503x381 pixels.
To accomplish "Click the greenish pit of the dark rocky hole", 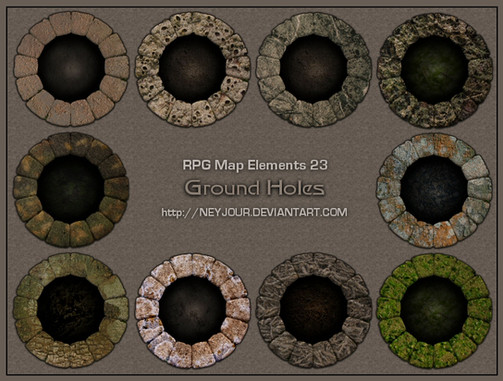I will pos(435,69).
